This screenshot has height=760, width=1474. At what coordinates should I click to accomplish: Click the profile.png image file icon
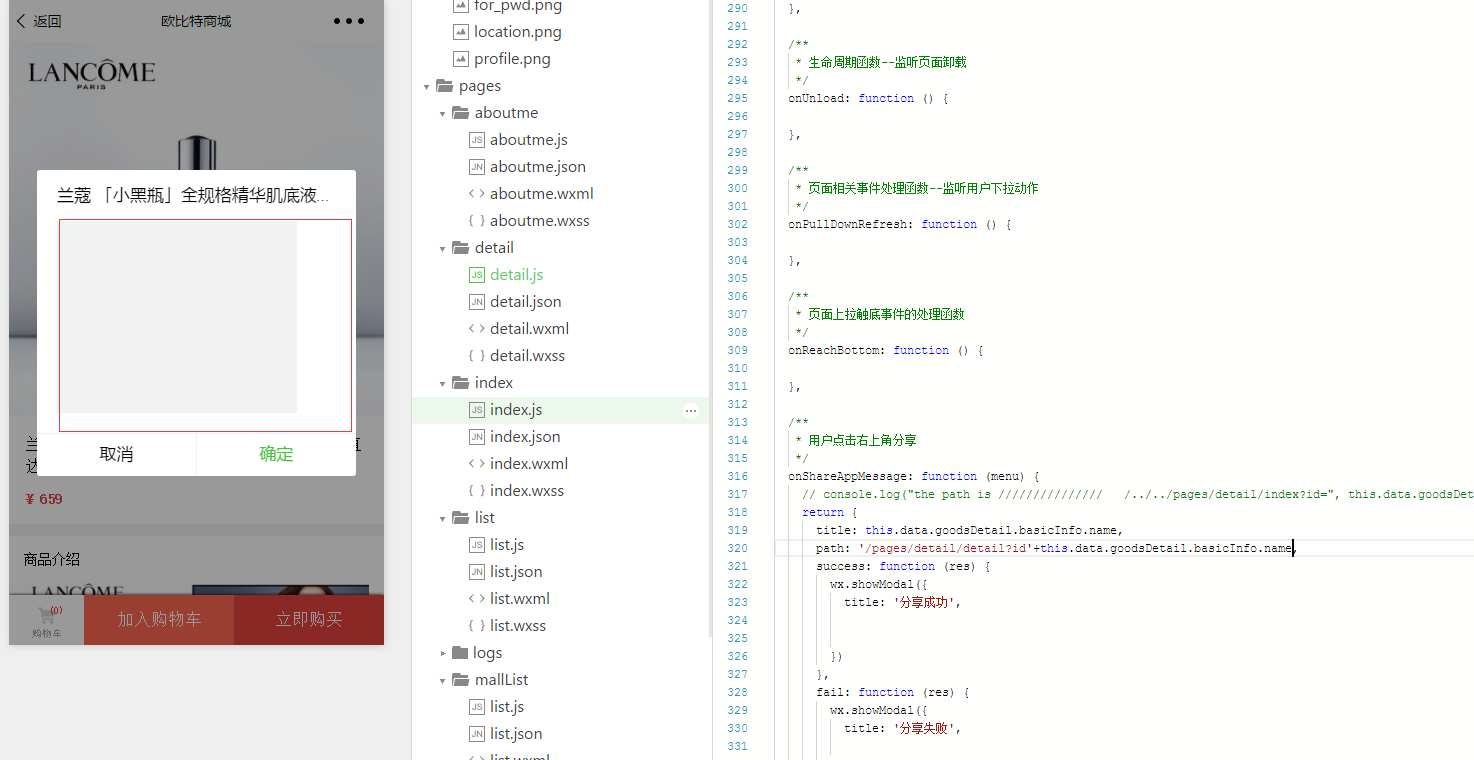[460, 59]
